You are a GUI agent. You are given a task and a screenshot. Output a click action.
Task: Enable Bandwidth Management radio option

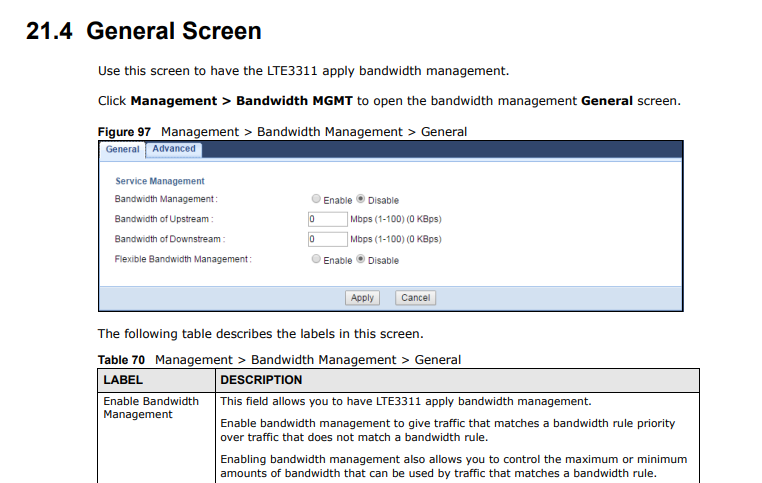[x=316, y=200]
